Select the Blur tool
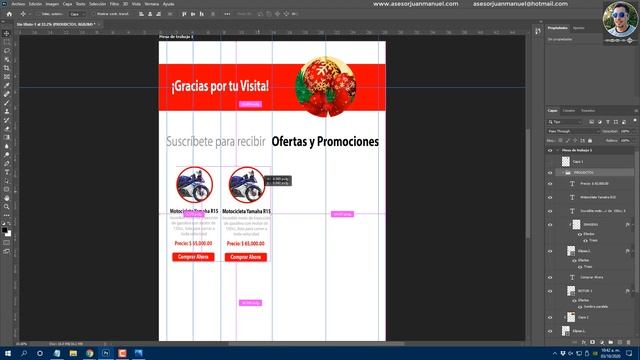Viewport: 640px width, 360px height. click(x=7, y=146)
